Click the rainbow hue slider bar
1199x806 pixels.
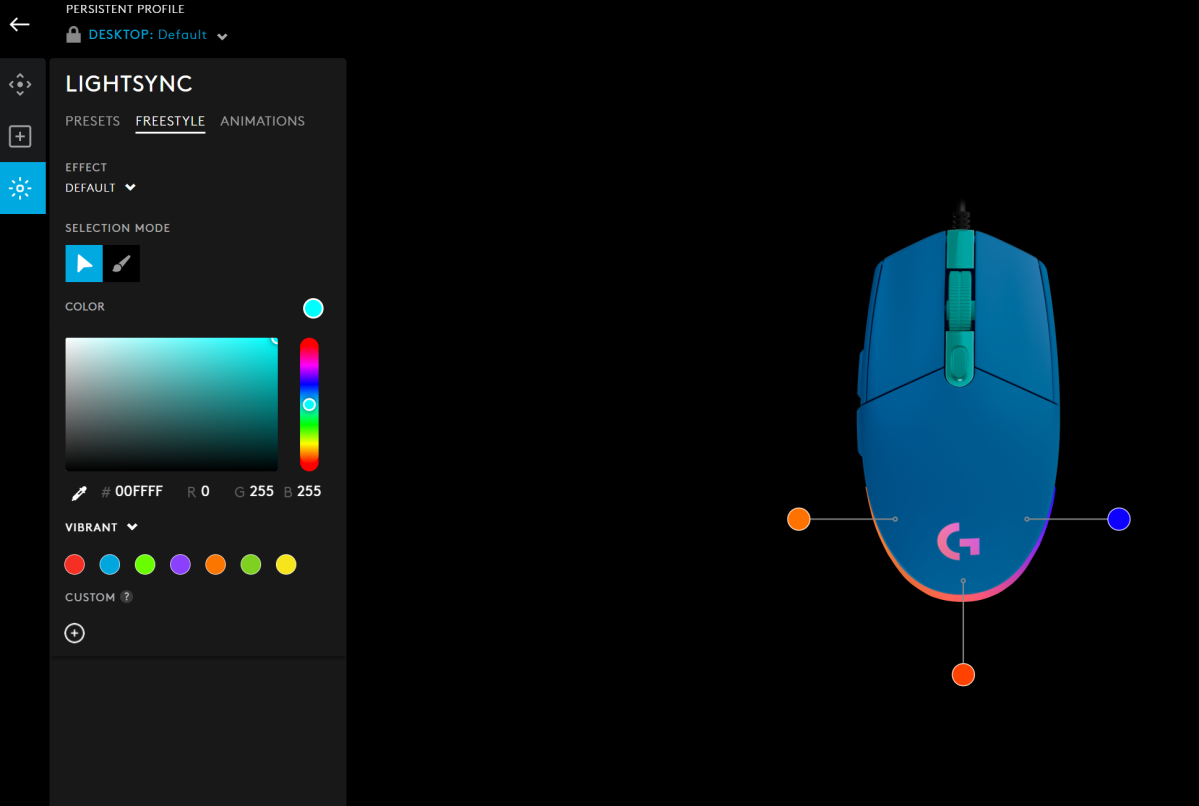pyautogui.click(x=309, y=405)
